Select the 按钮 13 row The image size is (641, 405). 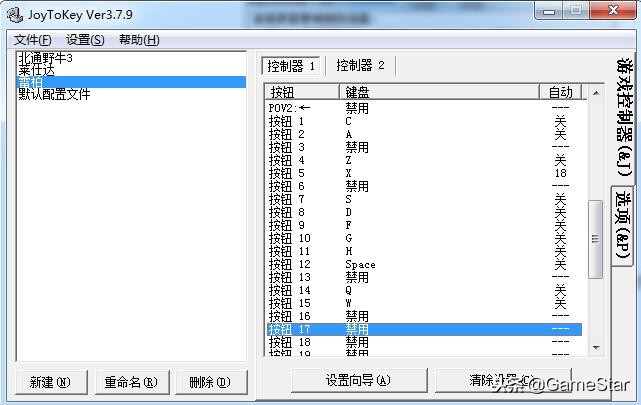(x=424, y=277)
